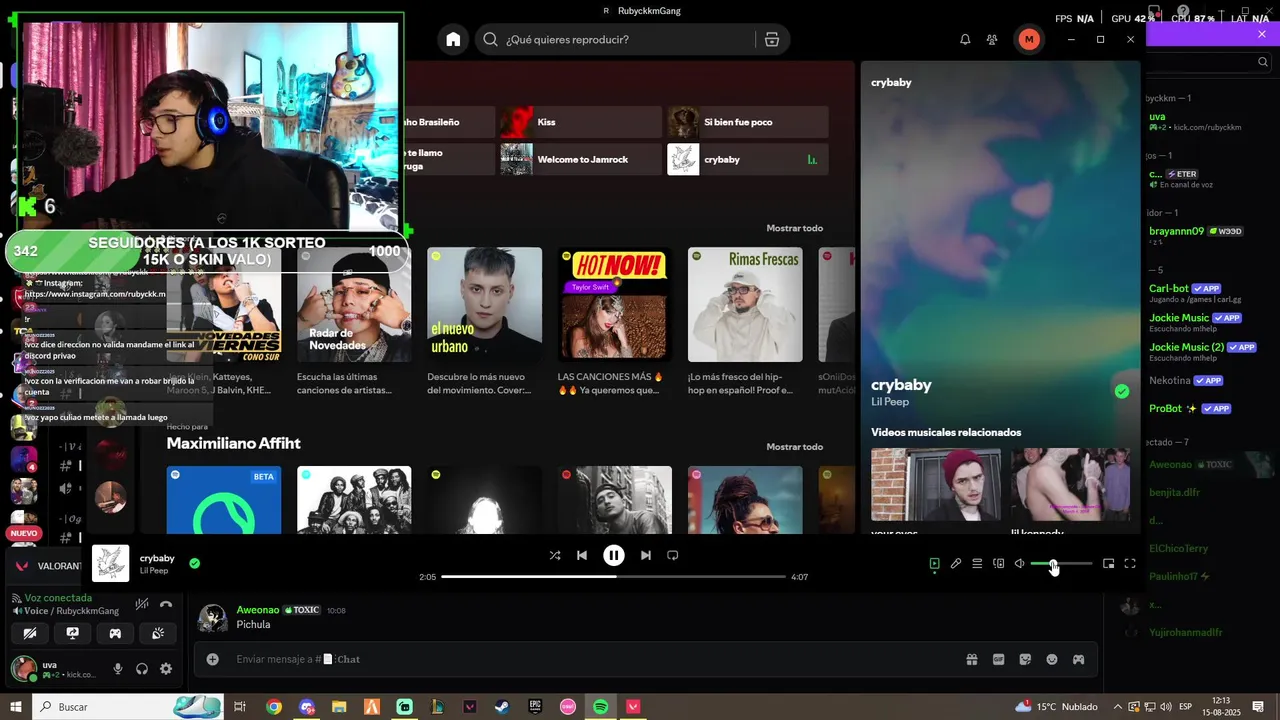Open the play queue icon

point(977,564)
